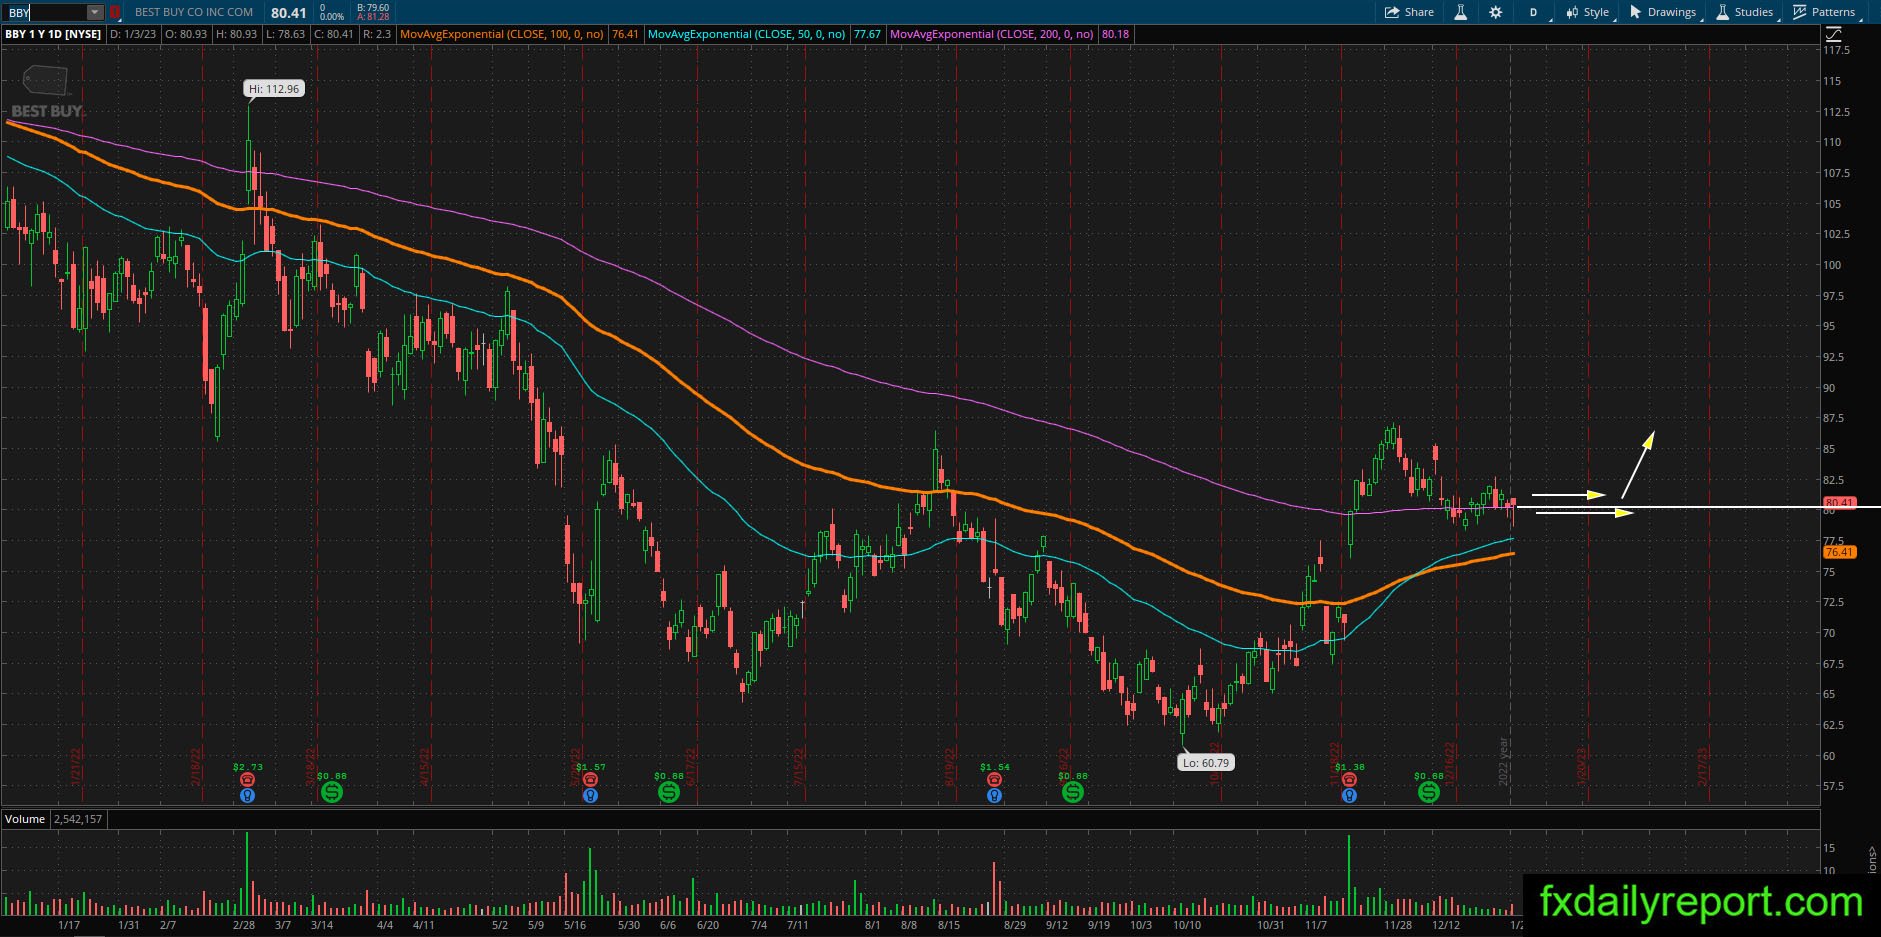This screenshot has height=937, width=1881.
Task: Click the BEST BUY CO INC COM company name
Action: [x=194, y=12]
